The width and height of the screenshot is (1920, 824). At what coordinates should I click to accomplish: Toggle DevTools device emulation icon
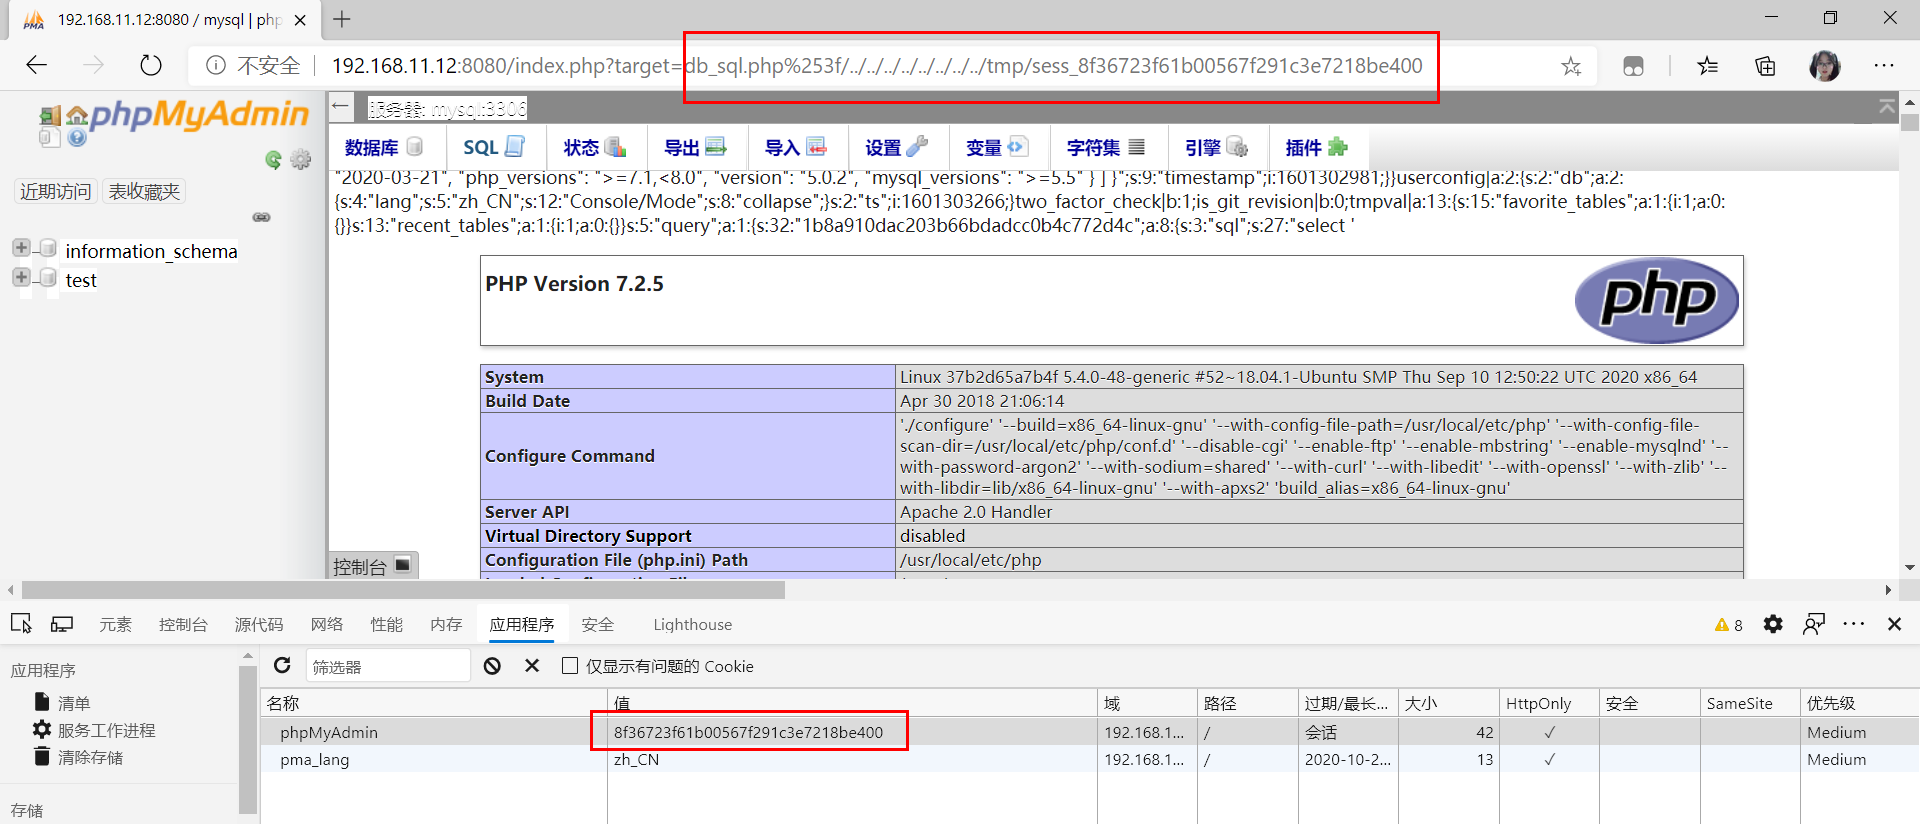pyautogui.click(x=62, y=624)
